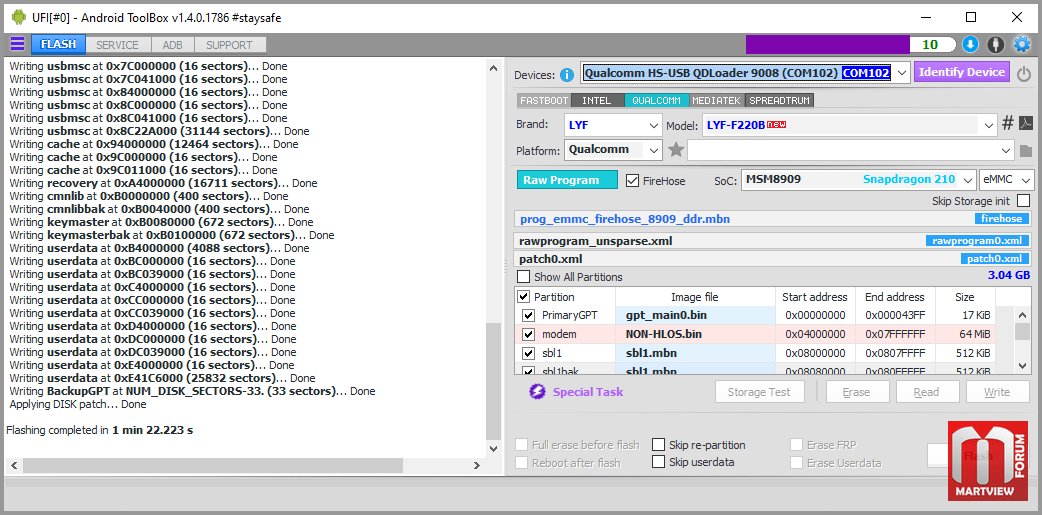Click the log panel horizontal scrollbar

point(213,465)
